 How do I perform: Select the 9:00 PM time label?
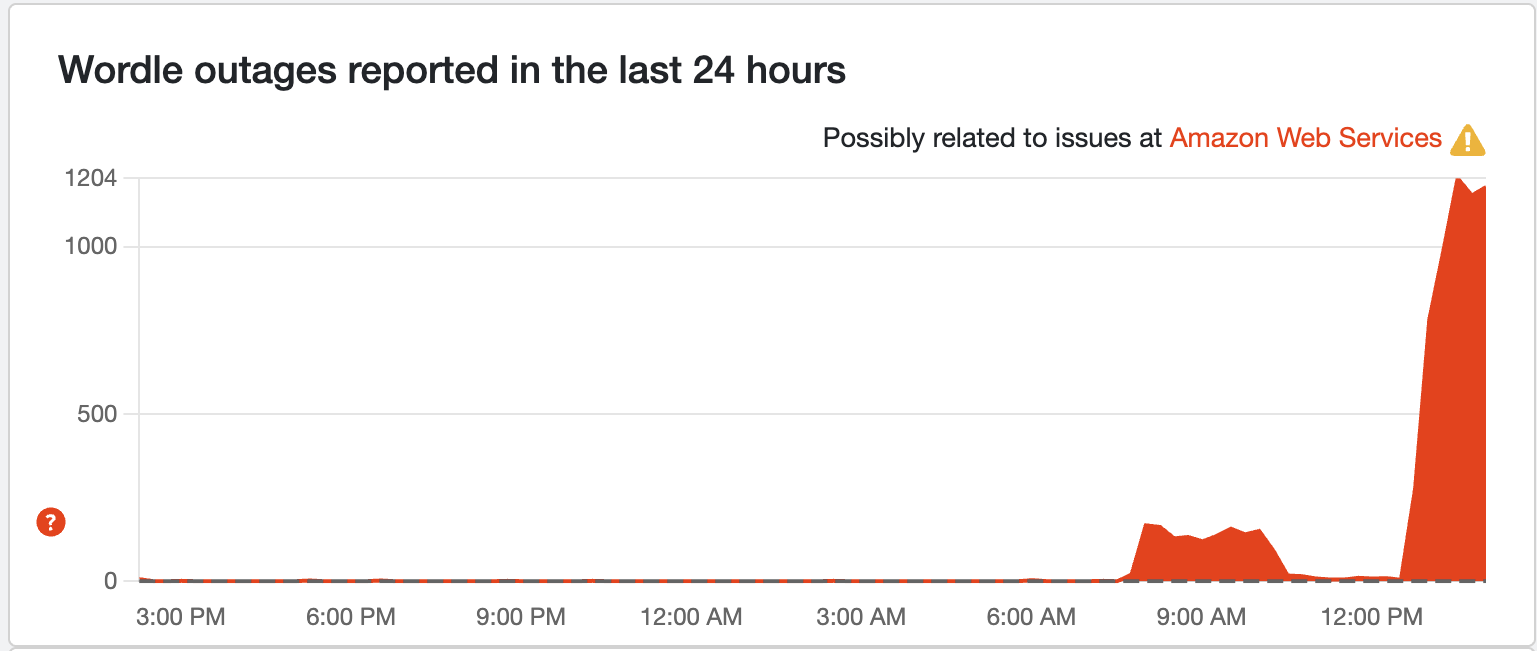521,617
